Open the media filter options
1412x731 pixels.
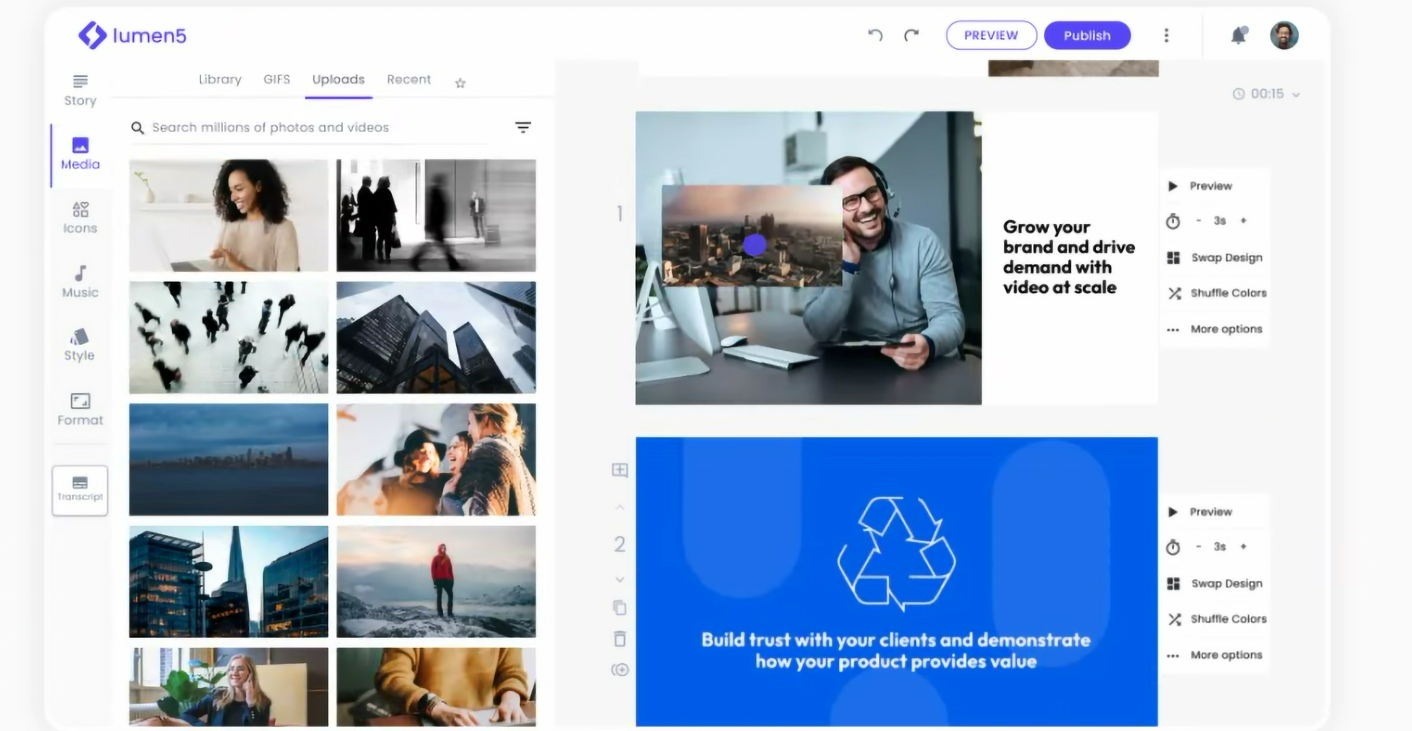(523, 127)
